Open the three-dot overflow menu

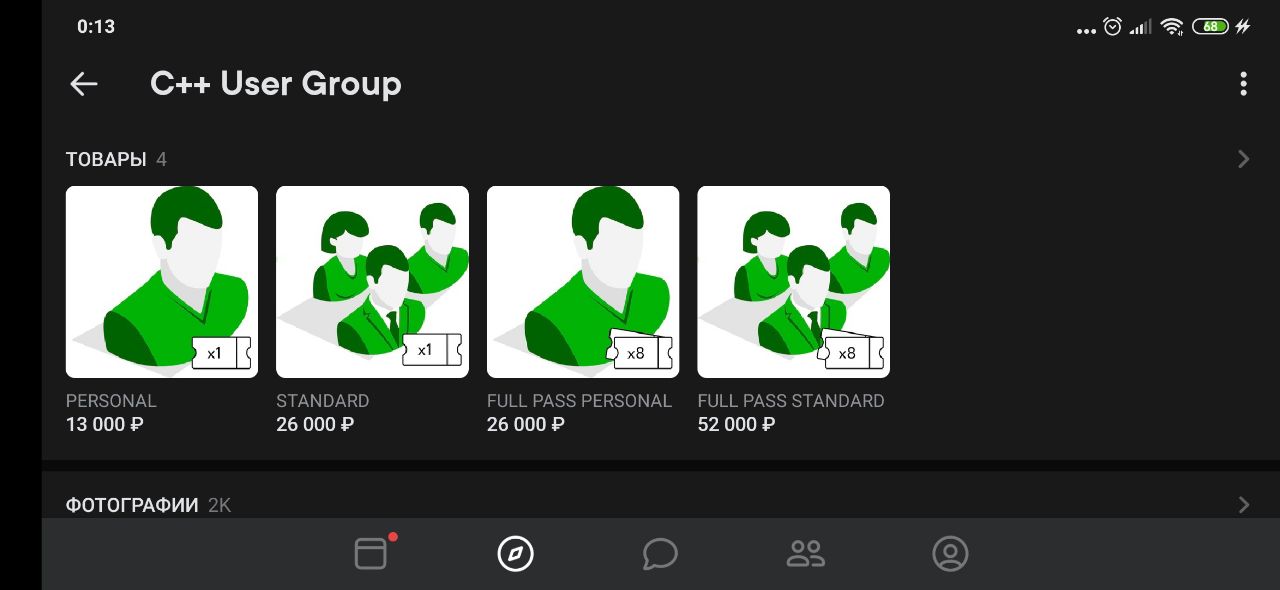tap(1243, 84)
